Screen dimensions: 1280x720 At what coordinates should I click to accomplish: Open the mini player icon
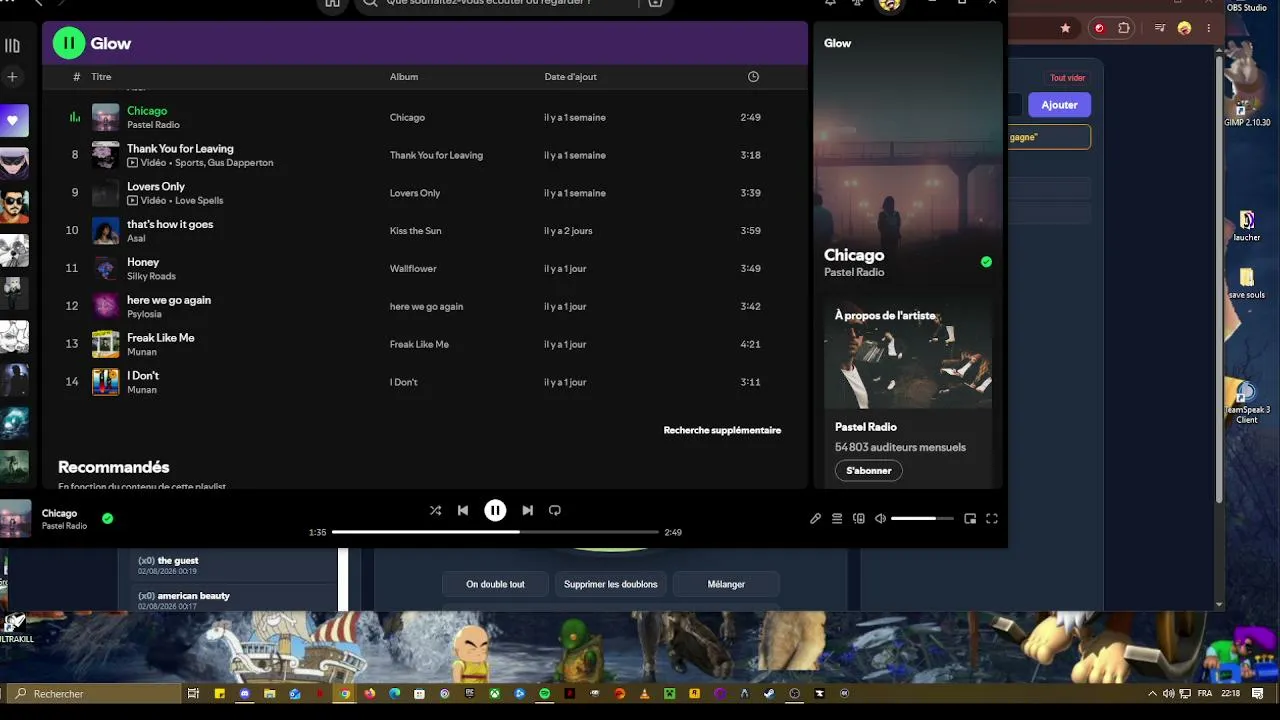click(970, 518)
